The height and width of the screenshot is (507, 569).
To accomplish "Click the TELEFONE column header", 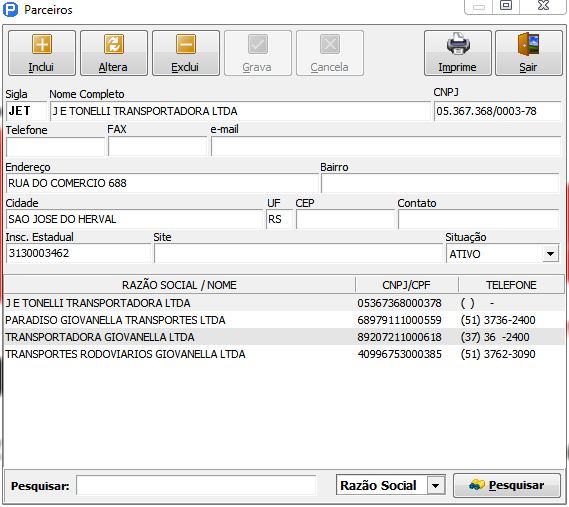I will pos(511,285).
